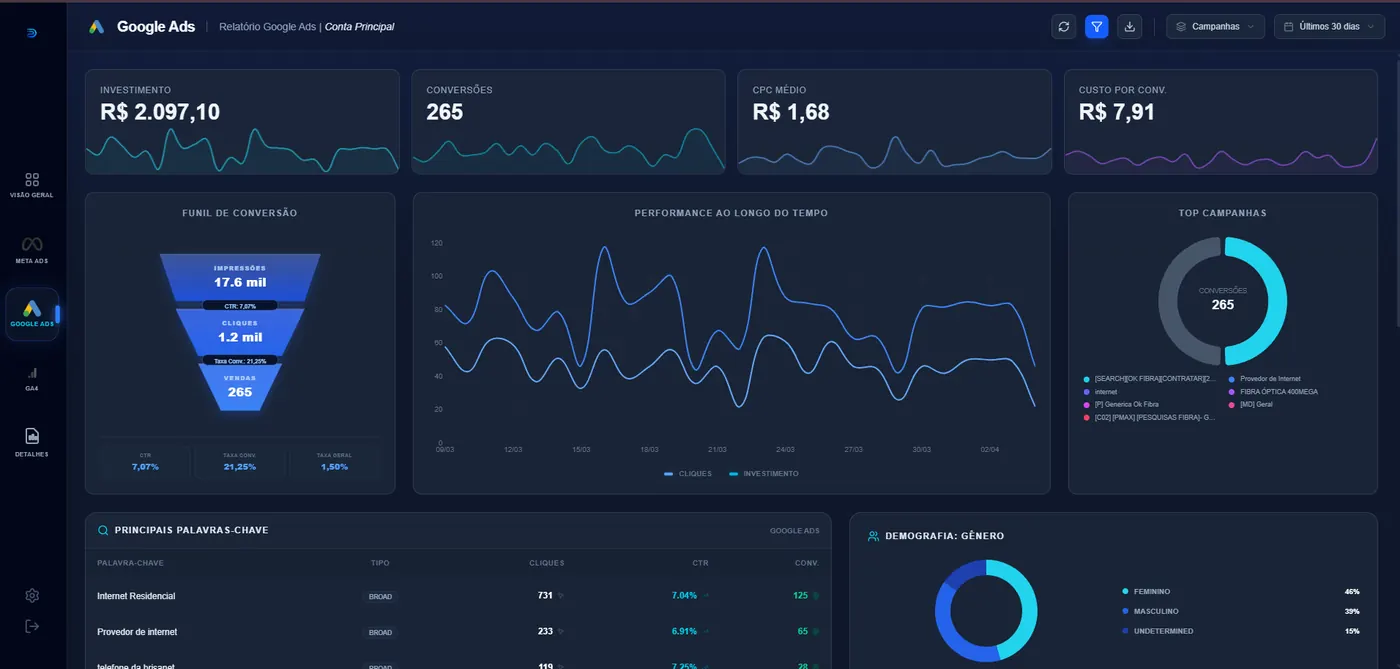
Task: Click the logout icon in sidebar
Action: point(32,626)
